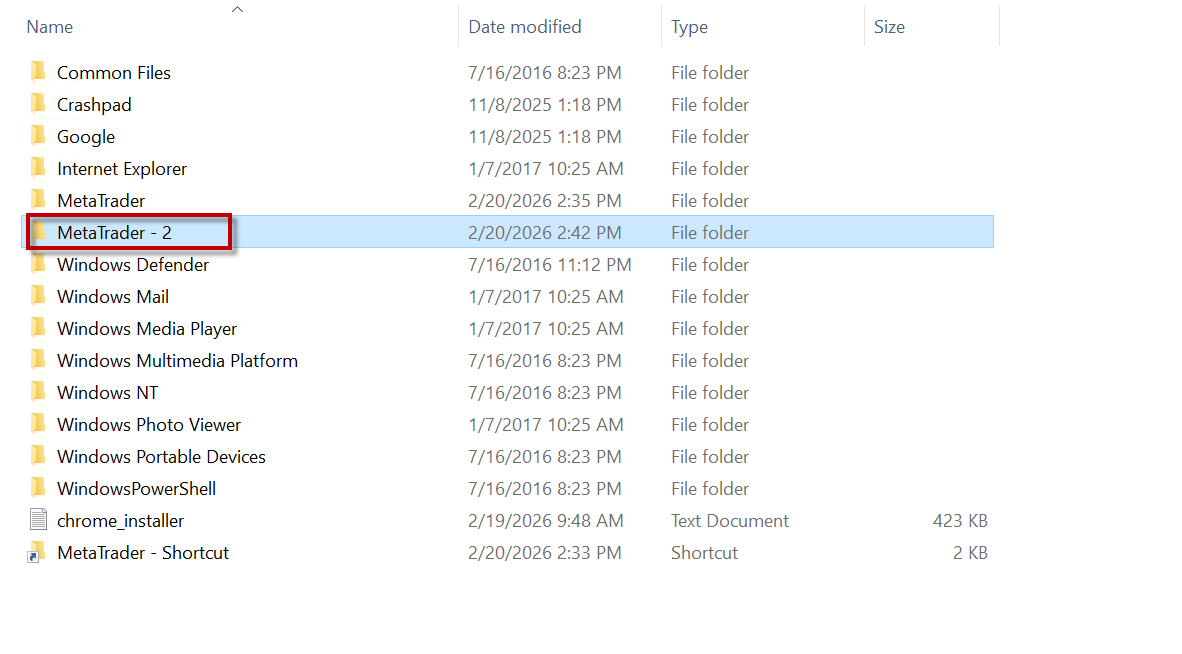Select the MetaTrader - 2 folder name
Viewport: 1182px width, 654px height.
click(x=114, y=232)
